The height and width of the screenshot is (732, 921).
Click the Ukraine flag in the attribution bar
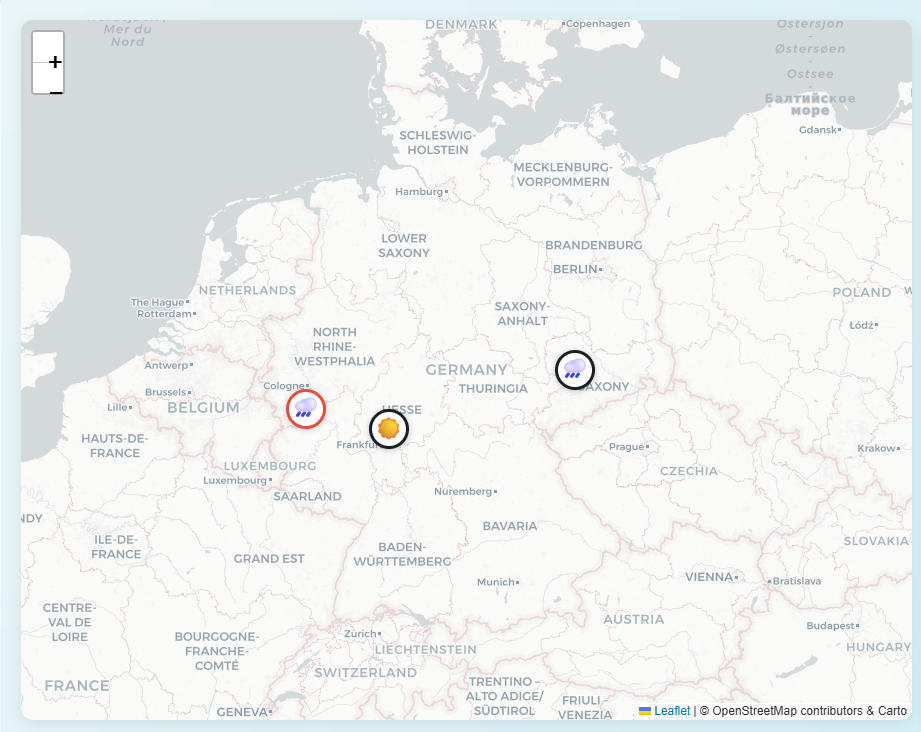[x=643, y=711]
